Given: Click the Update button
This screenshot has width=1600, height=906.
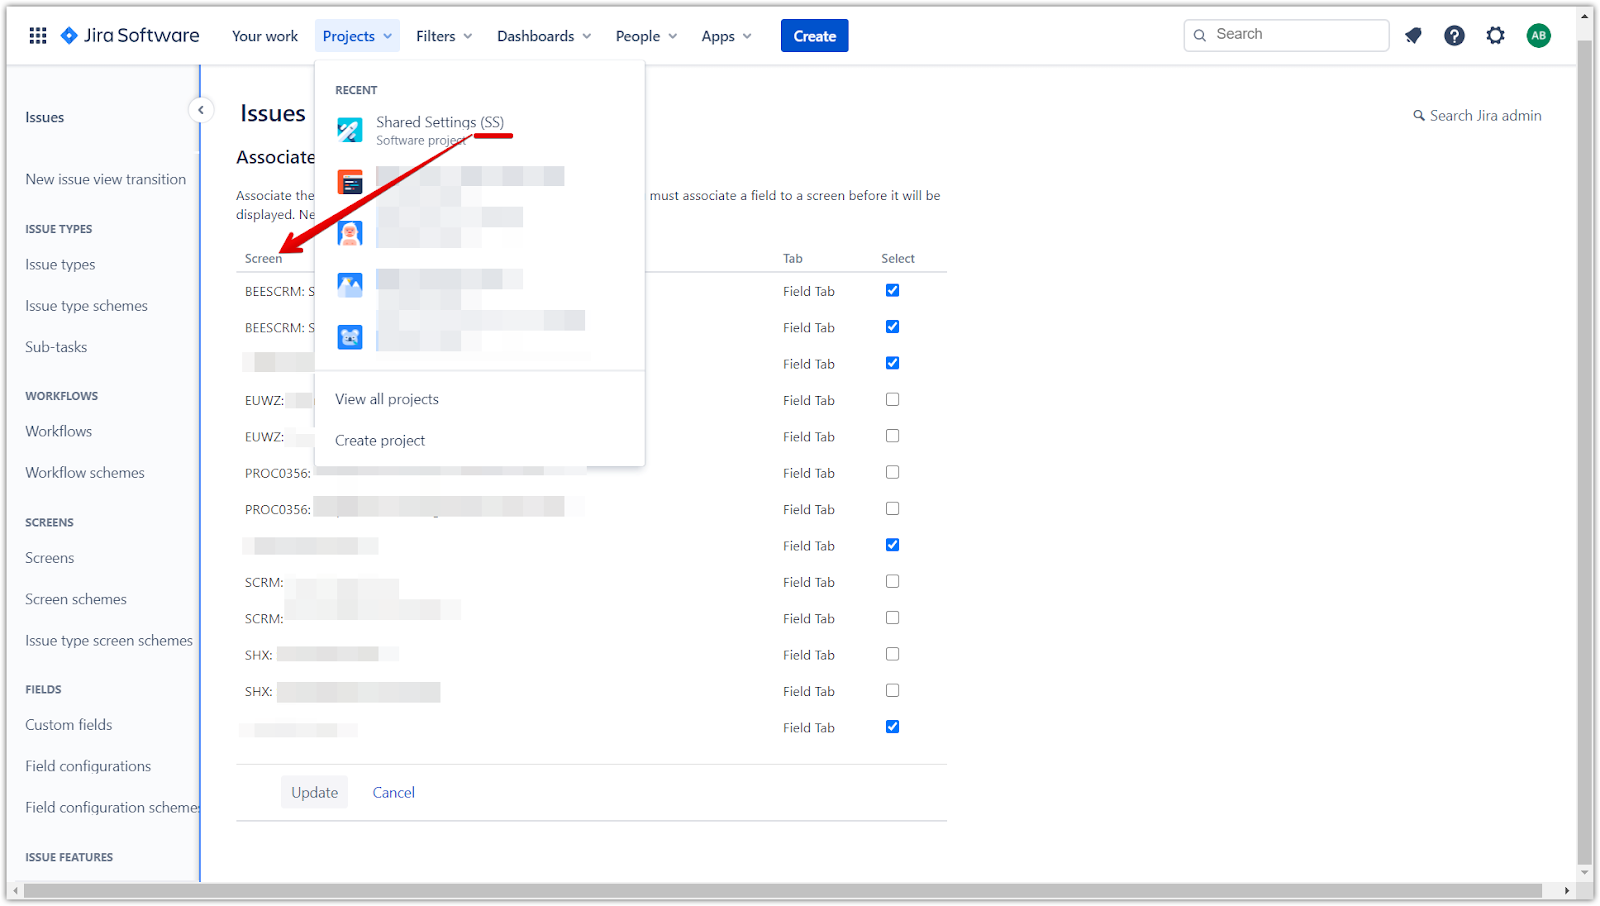Looking at the screenshot, I should (314, 792).
